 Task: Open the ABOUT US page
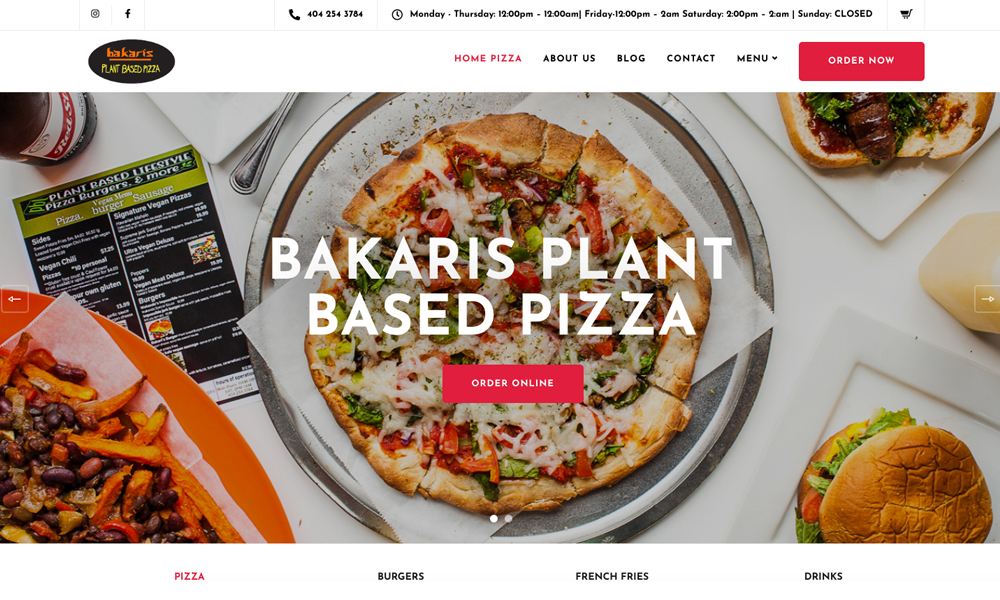point(569,58)
